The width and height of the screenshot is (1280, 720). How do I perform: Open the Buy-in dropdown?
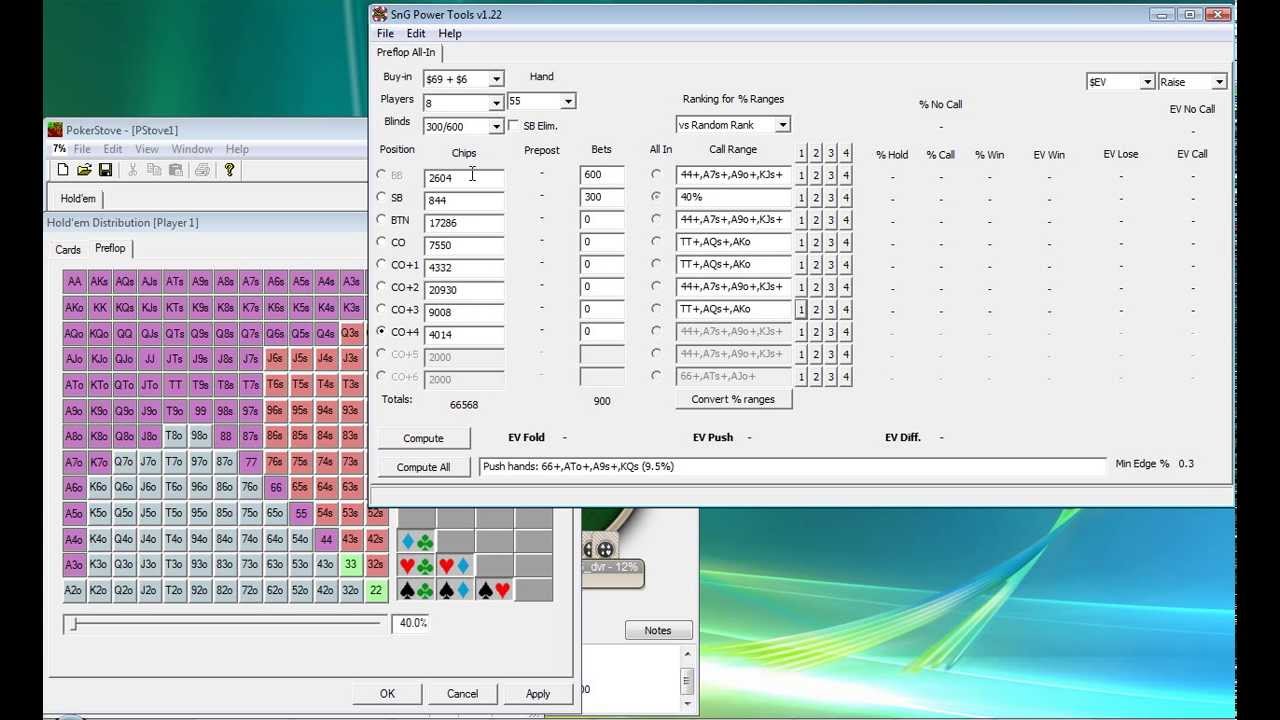(x=496, y=79)
